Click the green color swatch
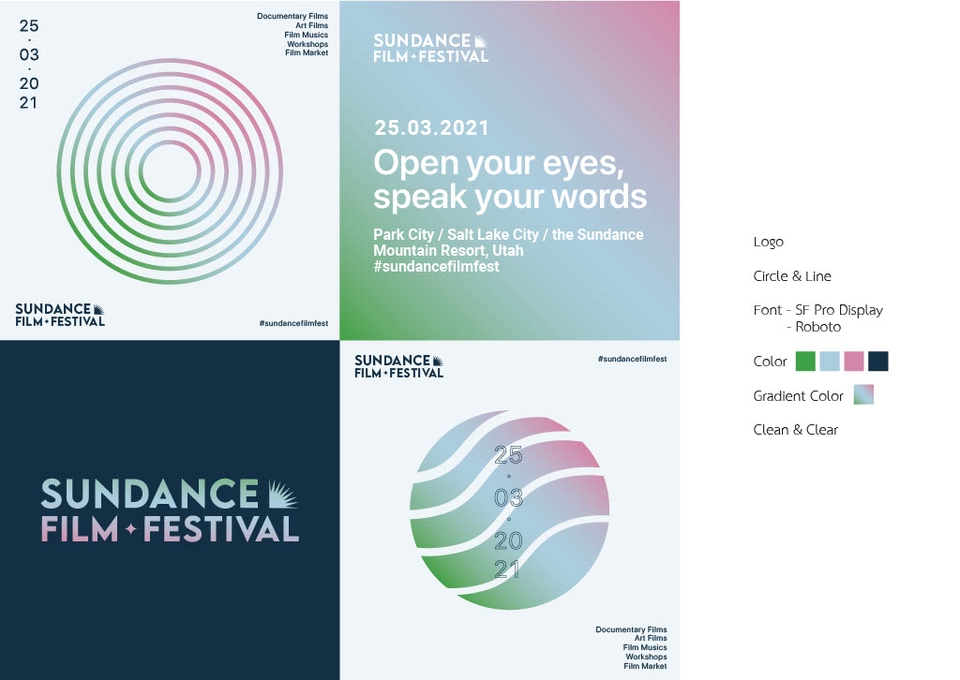 tap(805, 361)
